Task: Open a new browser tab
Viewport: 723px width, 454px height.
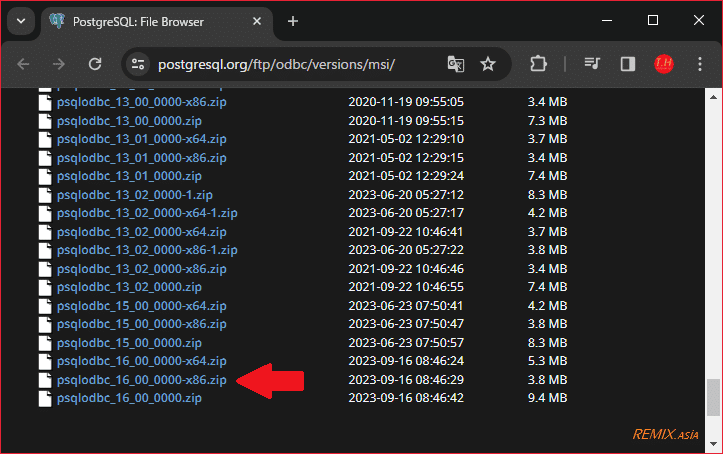Action: click(293, 21)
